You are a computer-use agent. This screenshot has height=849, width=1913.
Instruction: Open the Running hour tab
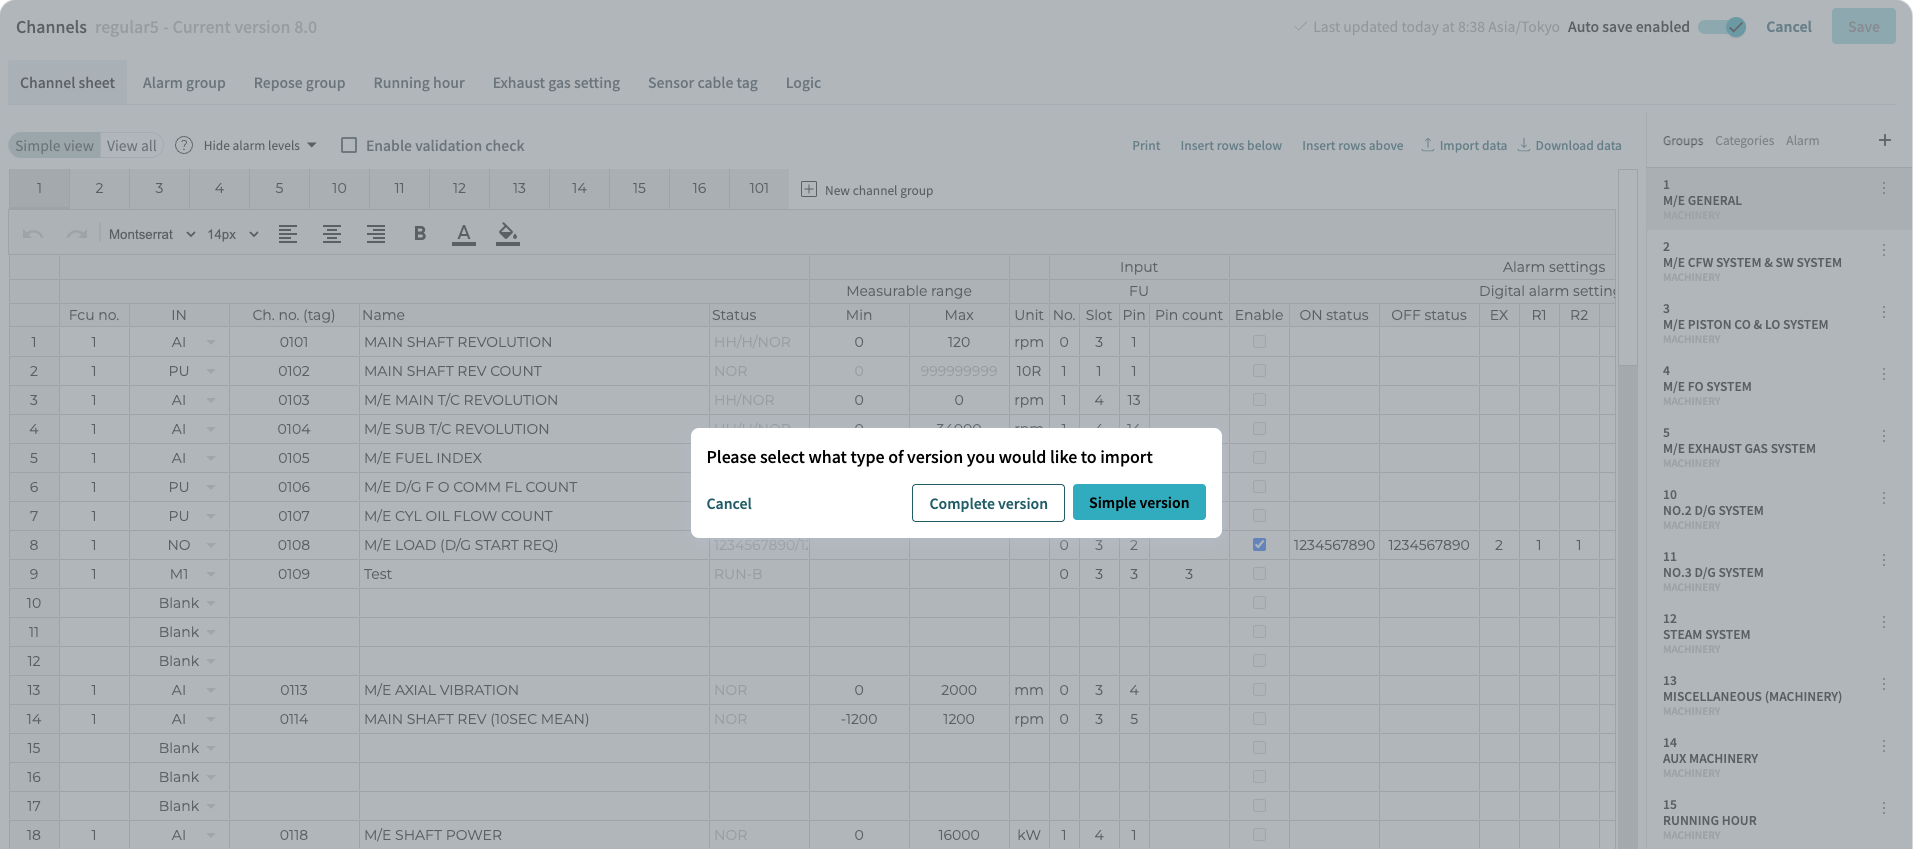tap(419, 83)
